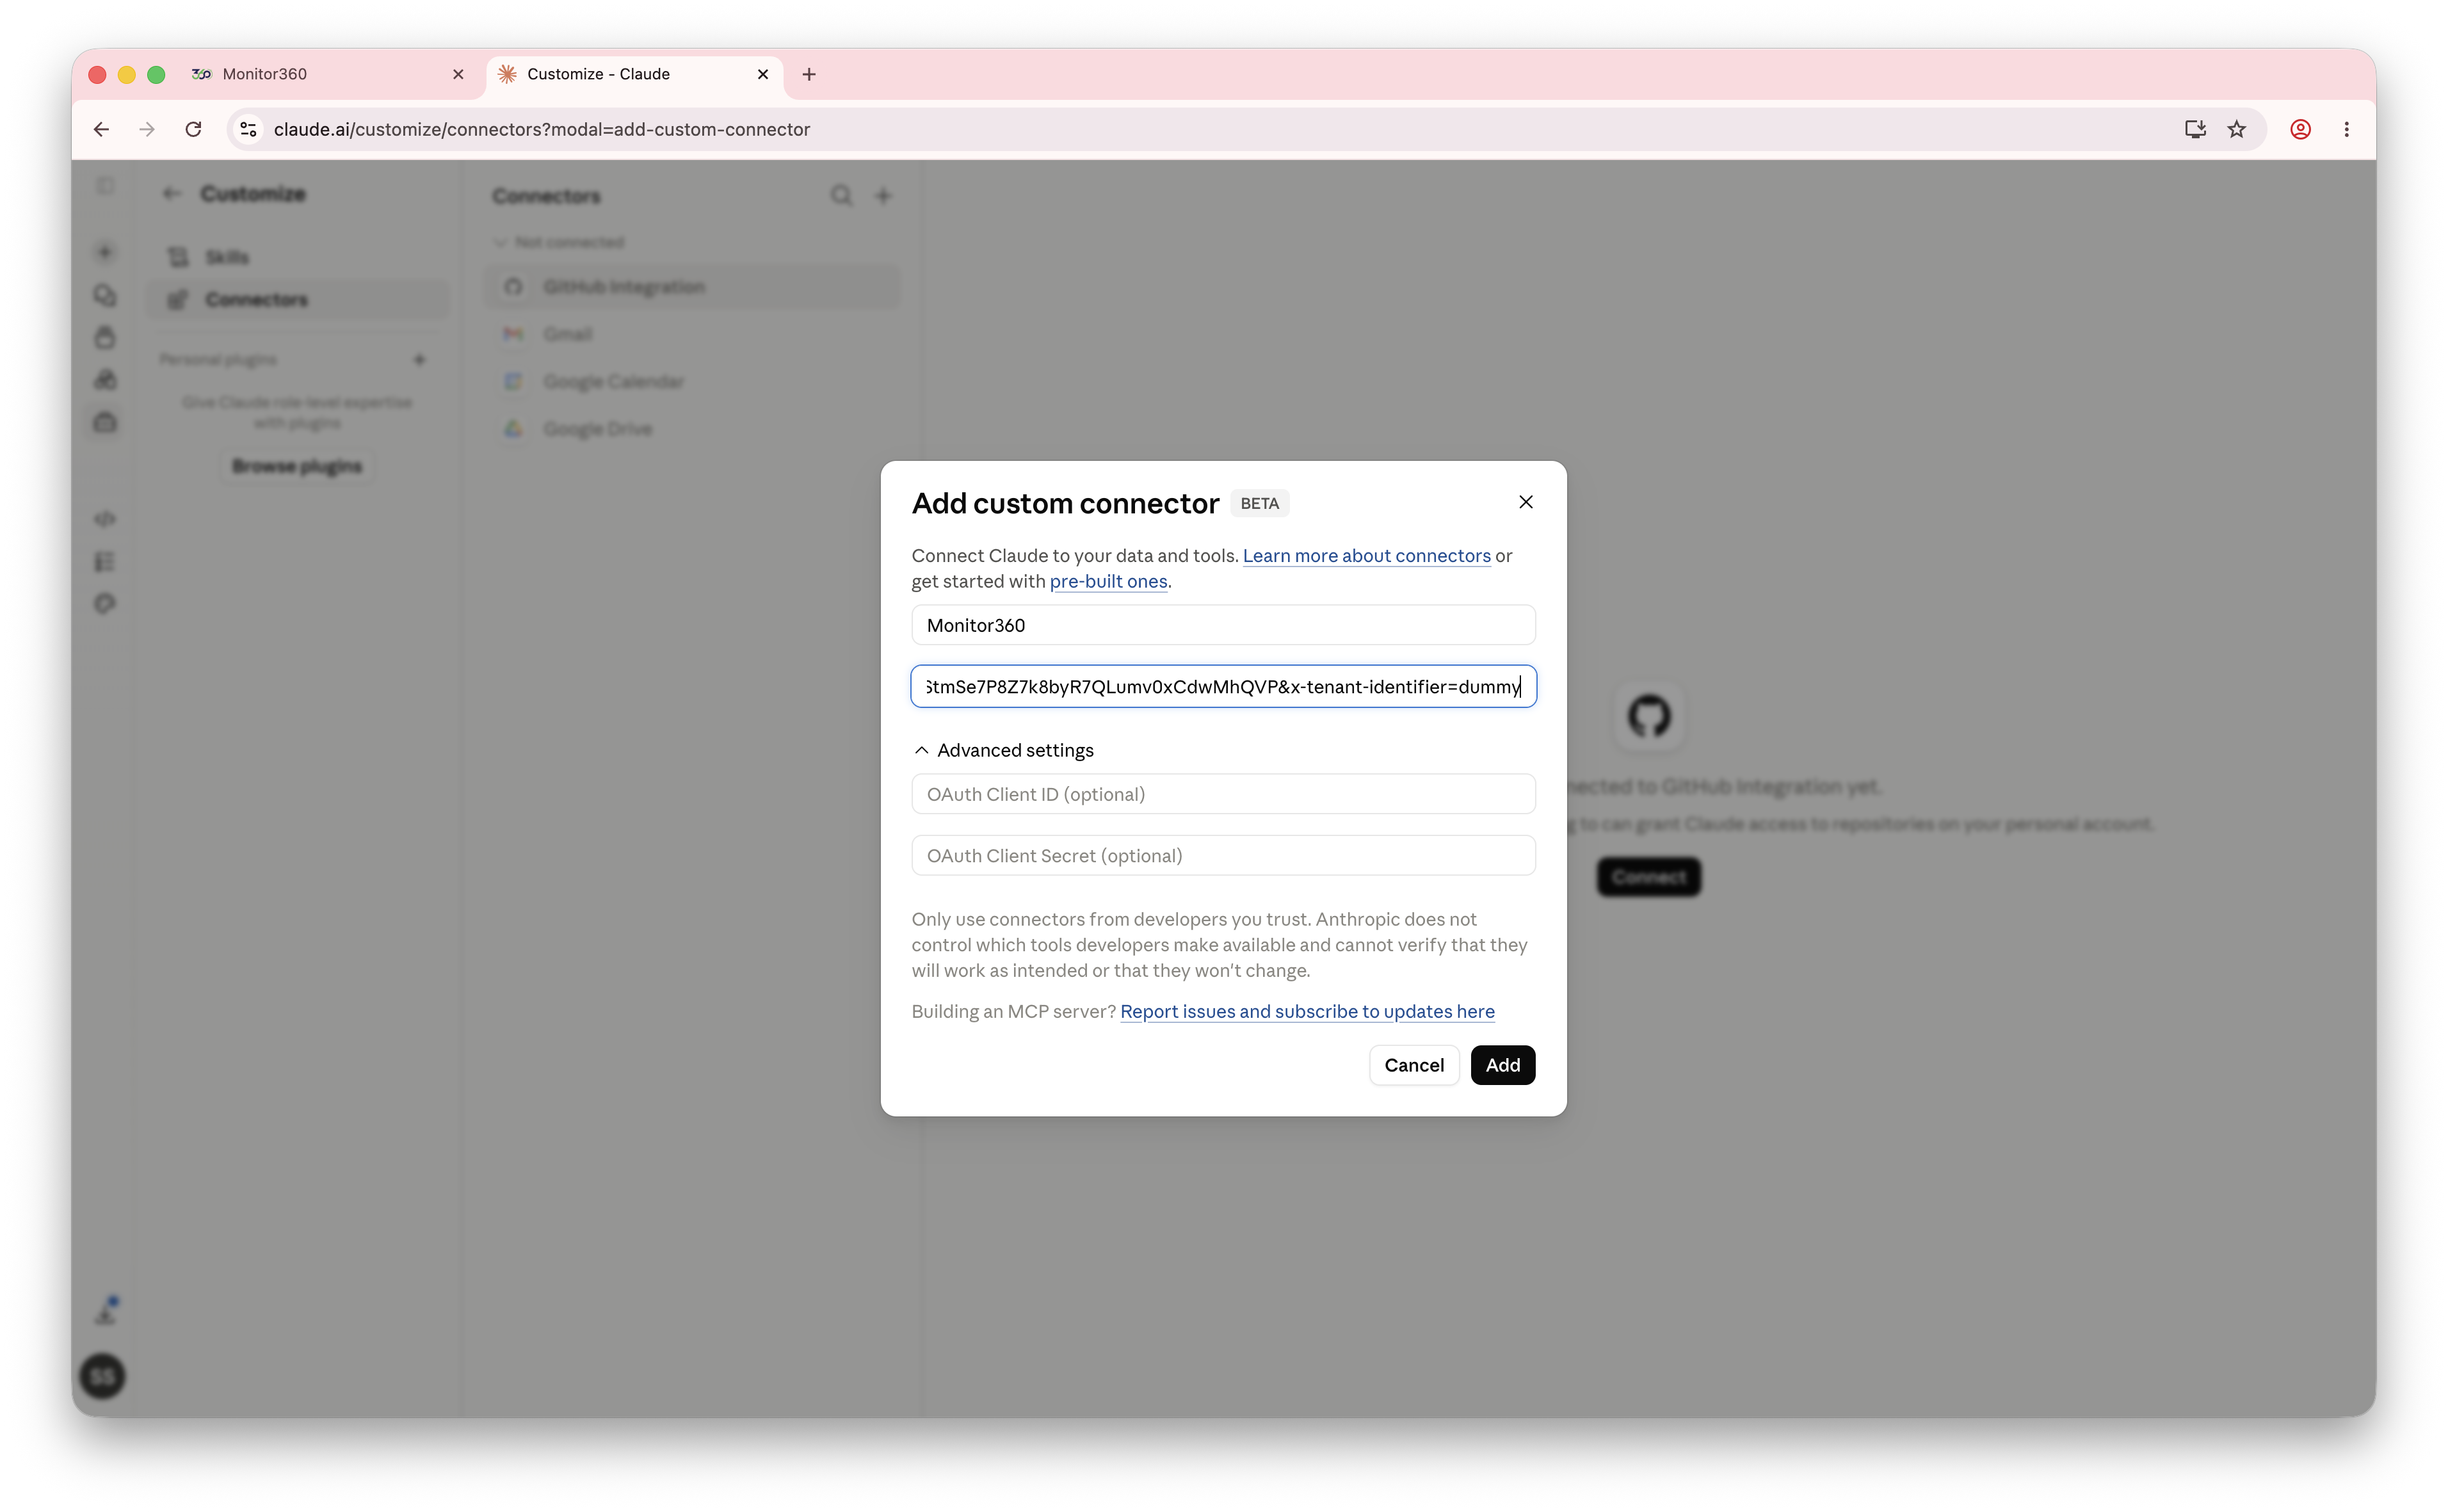Select the Customize - Claude browser tab
This screenshot has height=1512, width=2448.
click(x=634, y=74)
